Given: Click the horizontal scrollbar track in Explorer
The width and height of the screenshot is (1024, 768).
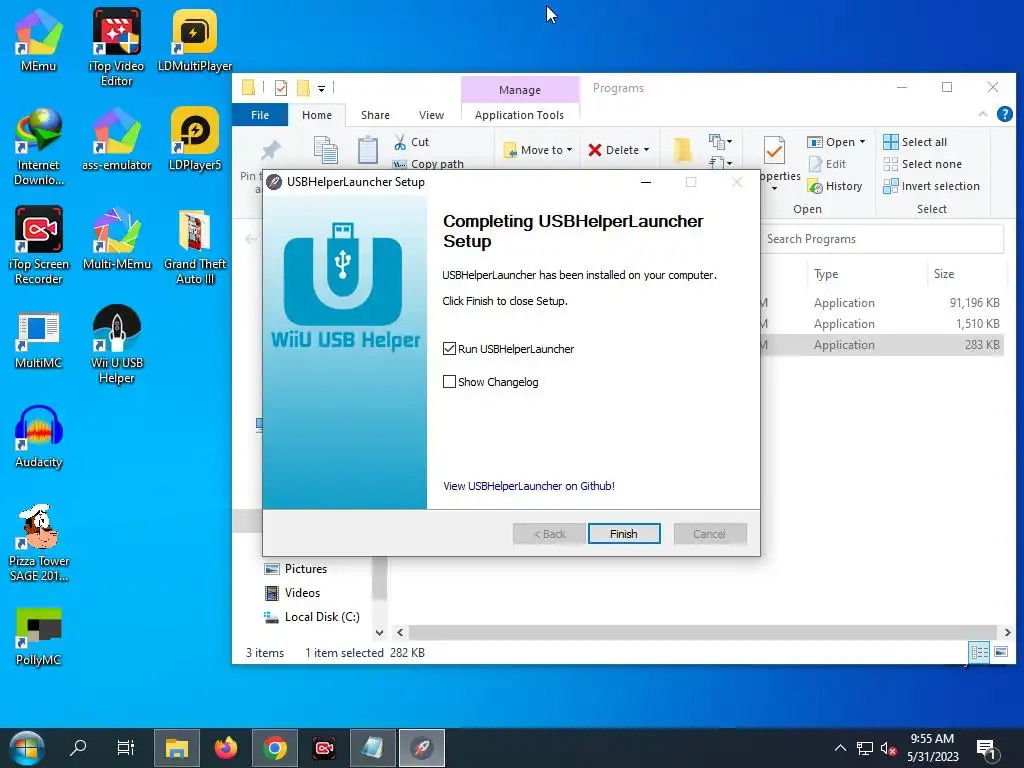Looking at the screenshot, I should point(703,632).
